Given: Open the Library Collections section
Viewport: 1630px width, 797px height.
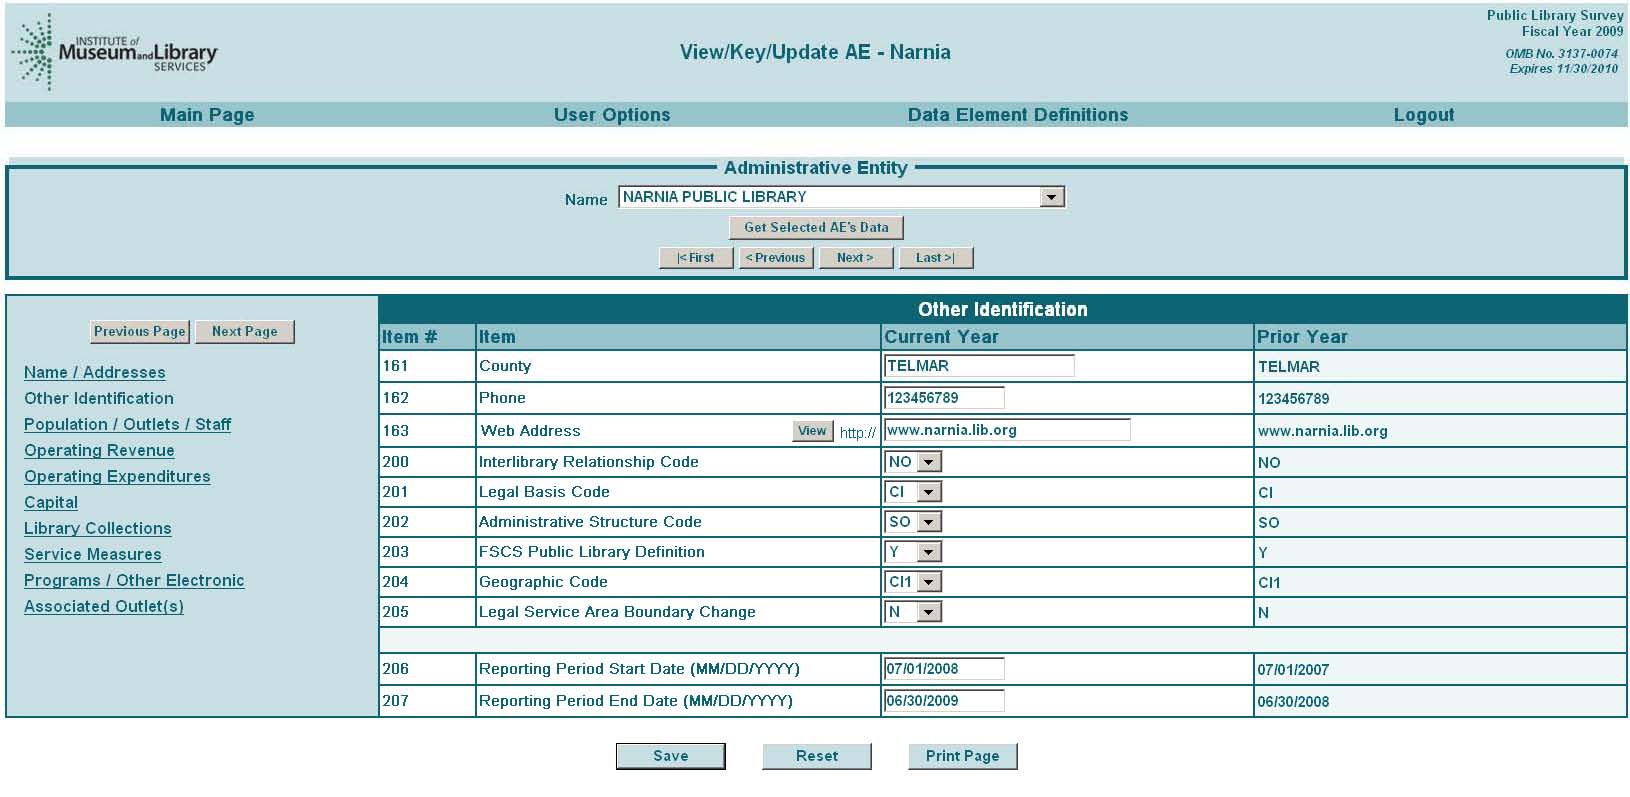Looking at the screenshot, I should pyautogui.click(x=98, y=528).
